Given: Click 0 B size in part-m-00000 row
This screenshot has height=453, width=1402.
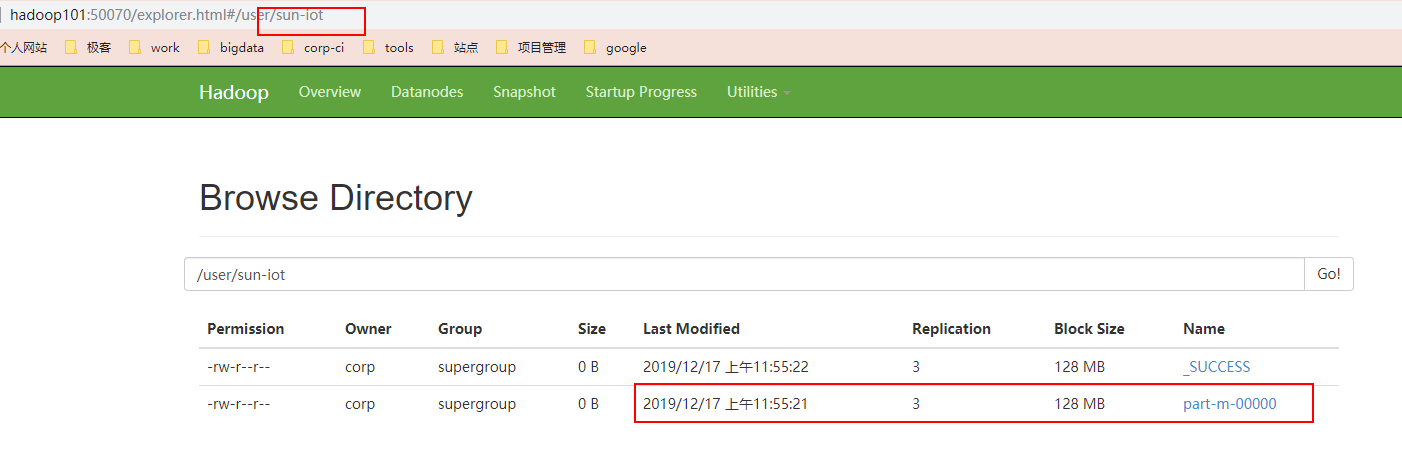Looking at the screenshot, I should click(588, 404).
